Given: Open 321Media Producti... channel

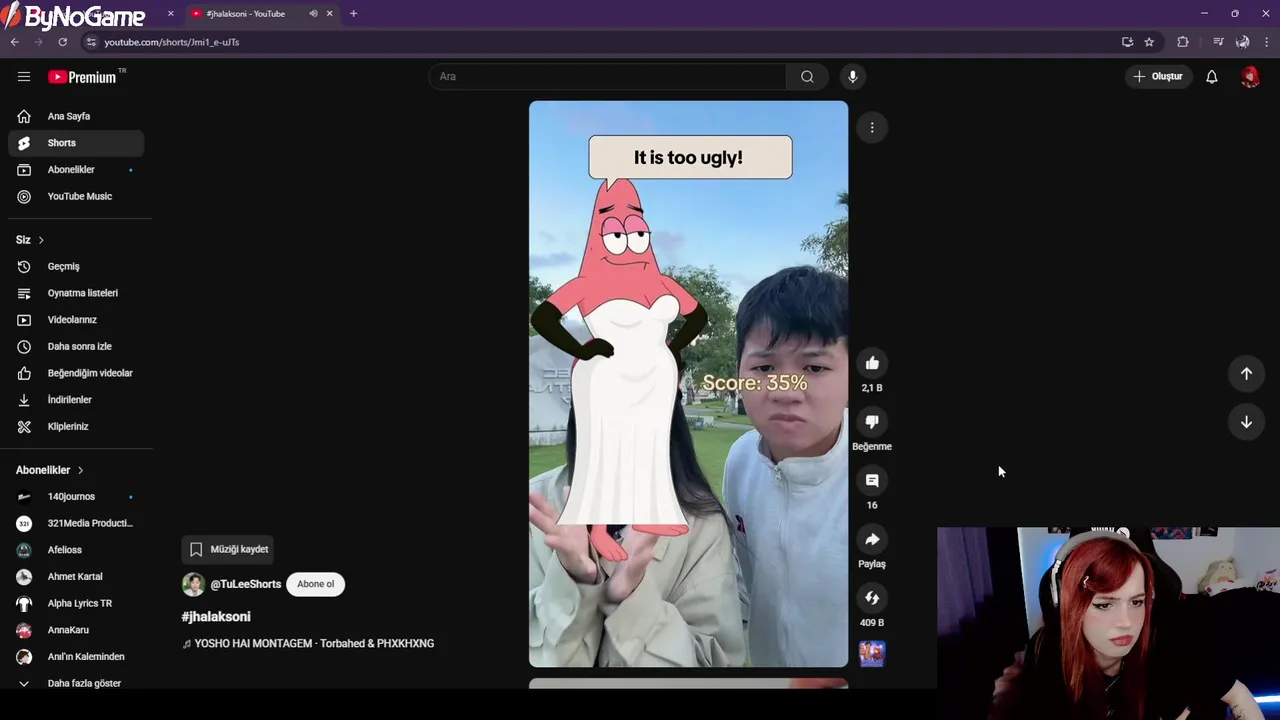Looking at the screenshot, I should click(x=76, y=523).
